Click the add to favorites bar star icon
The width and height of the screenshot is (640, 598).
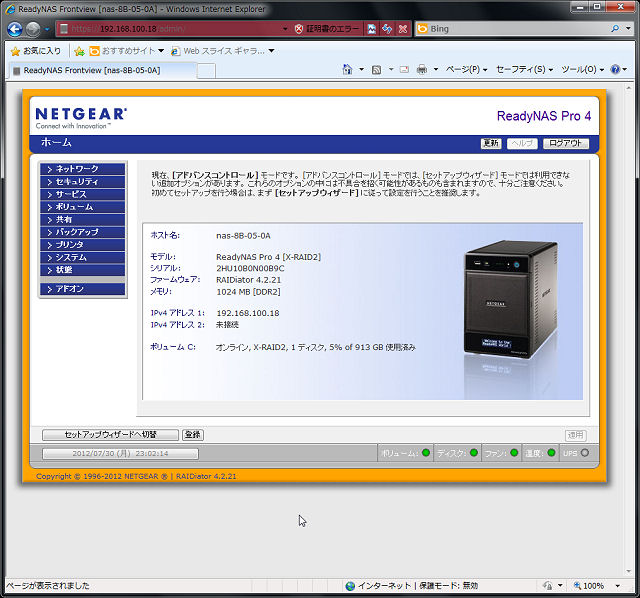(x=79, y=51)
